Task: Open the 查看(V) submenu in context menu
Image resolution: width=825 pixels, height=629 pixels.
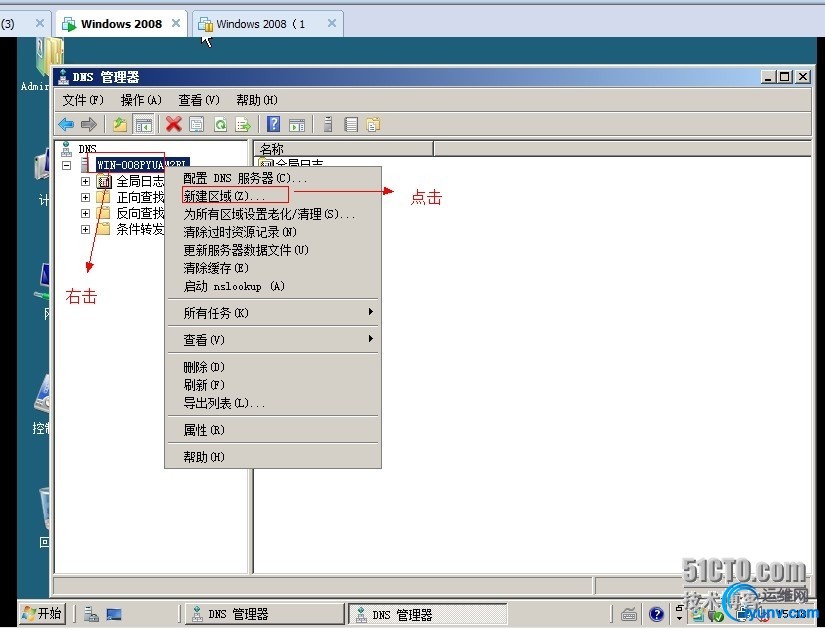Action: pos(273,340)
